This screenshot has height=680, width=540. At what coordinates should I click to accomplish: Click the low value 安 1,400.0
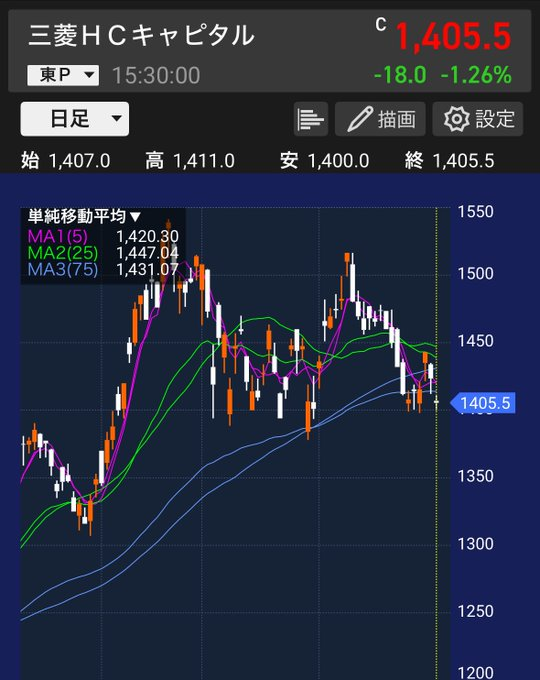pos(324,161)
